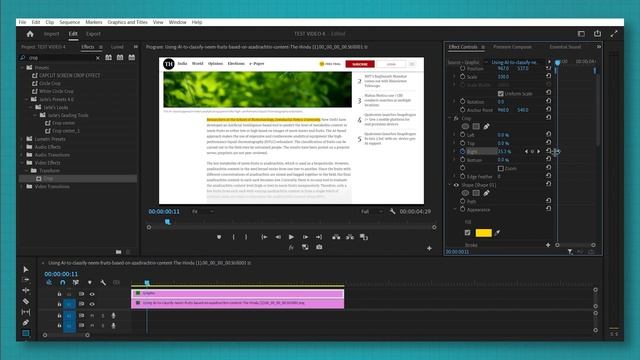
Task: Switch to Export workspace
Action: 93,34
